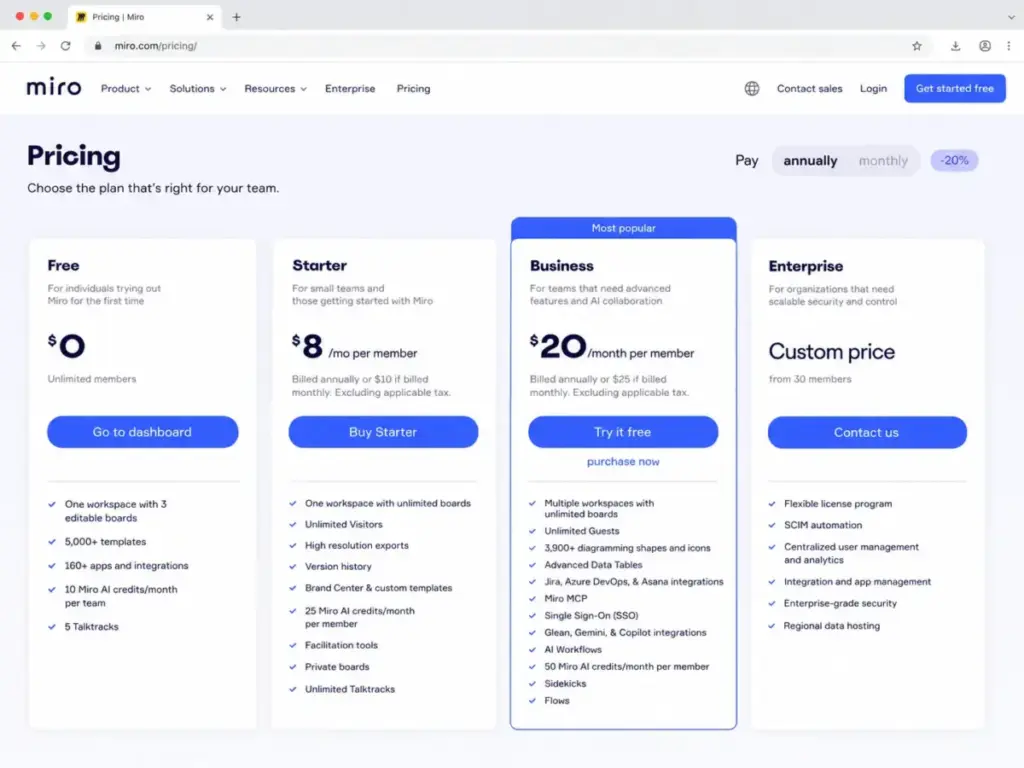Click "Flexible license program" text
The image size is (1024, 768).
[x=838, y=504]
